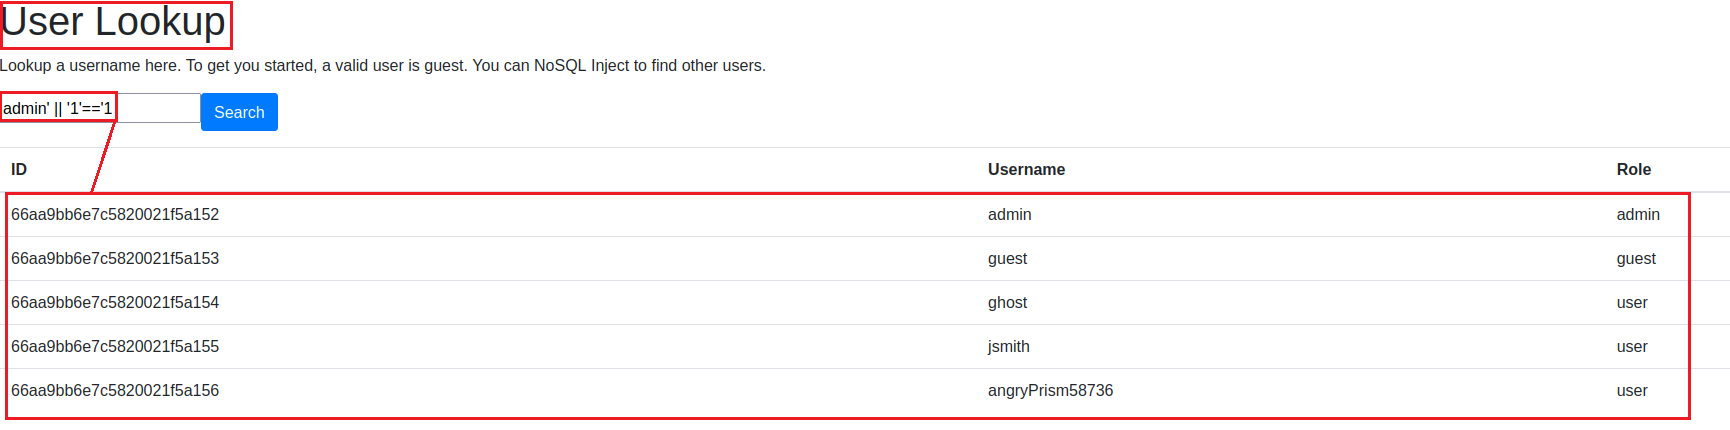The height and width of the screenshot is (430, 1730).
Task: Click the guest username cell
Action: [x=1007, y=259]
